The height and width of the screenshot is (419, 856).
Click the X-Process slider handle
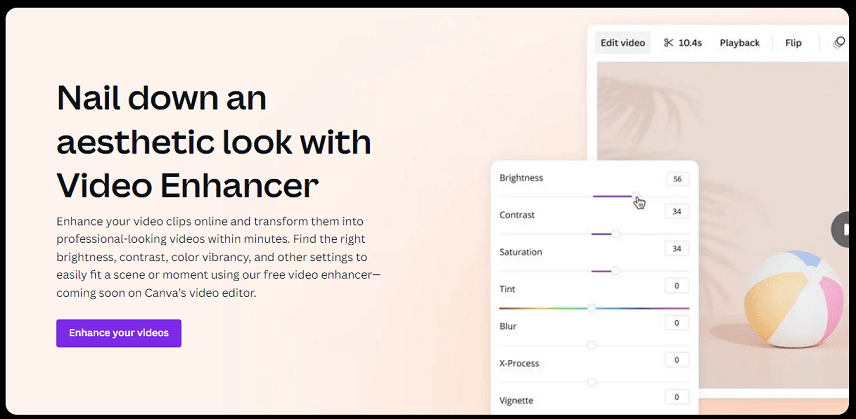[x=591, y=382]
